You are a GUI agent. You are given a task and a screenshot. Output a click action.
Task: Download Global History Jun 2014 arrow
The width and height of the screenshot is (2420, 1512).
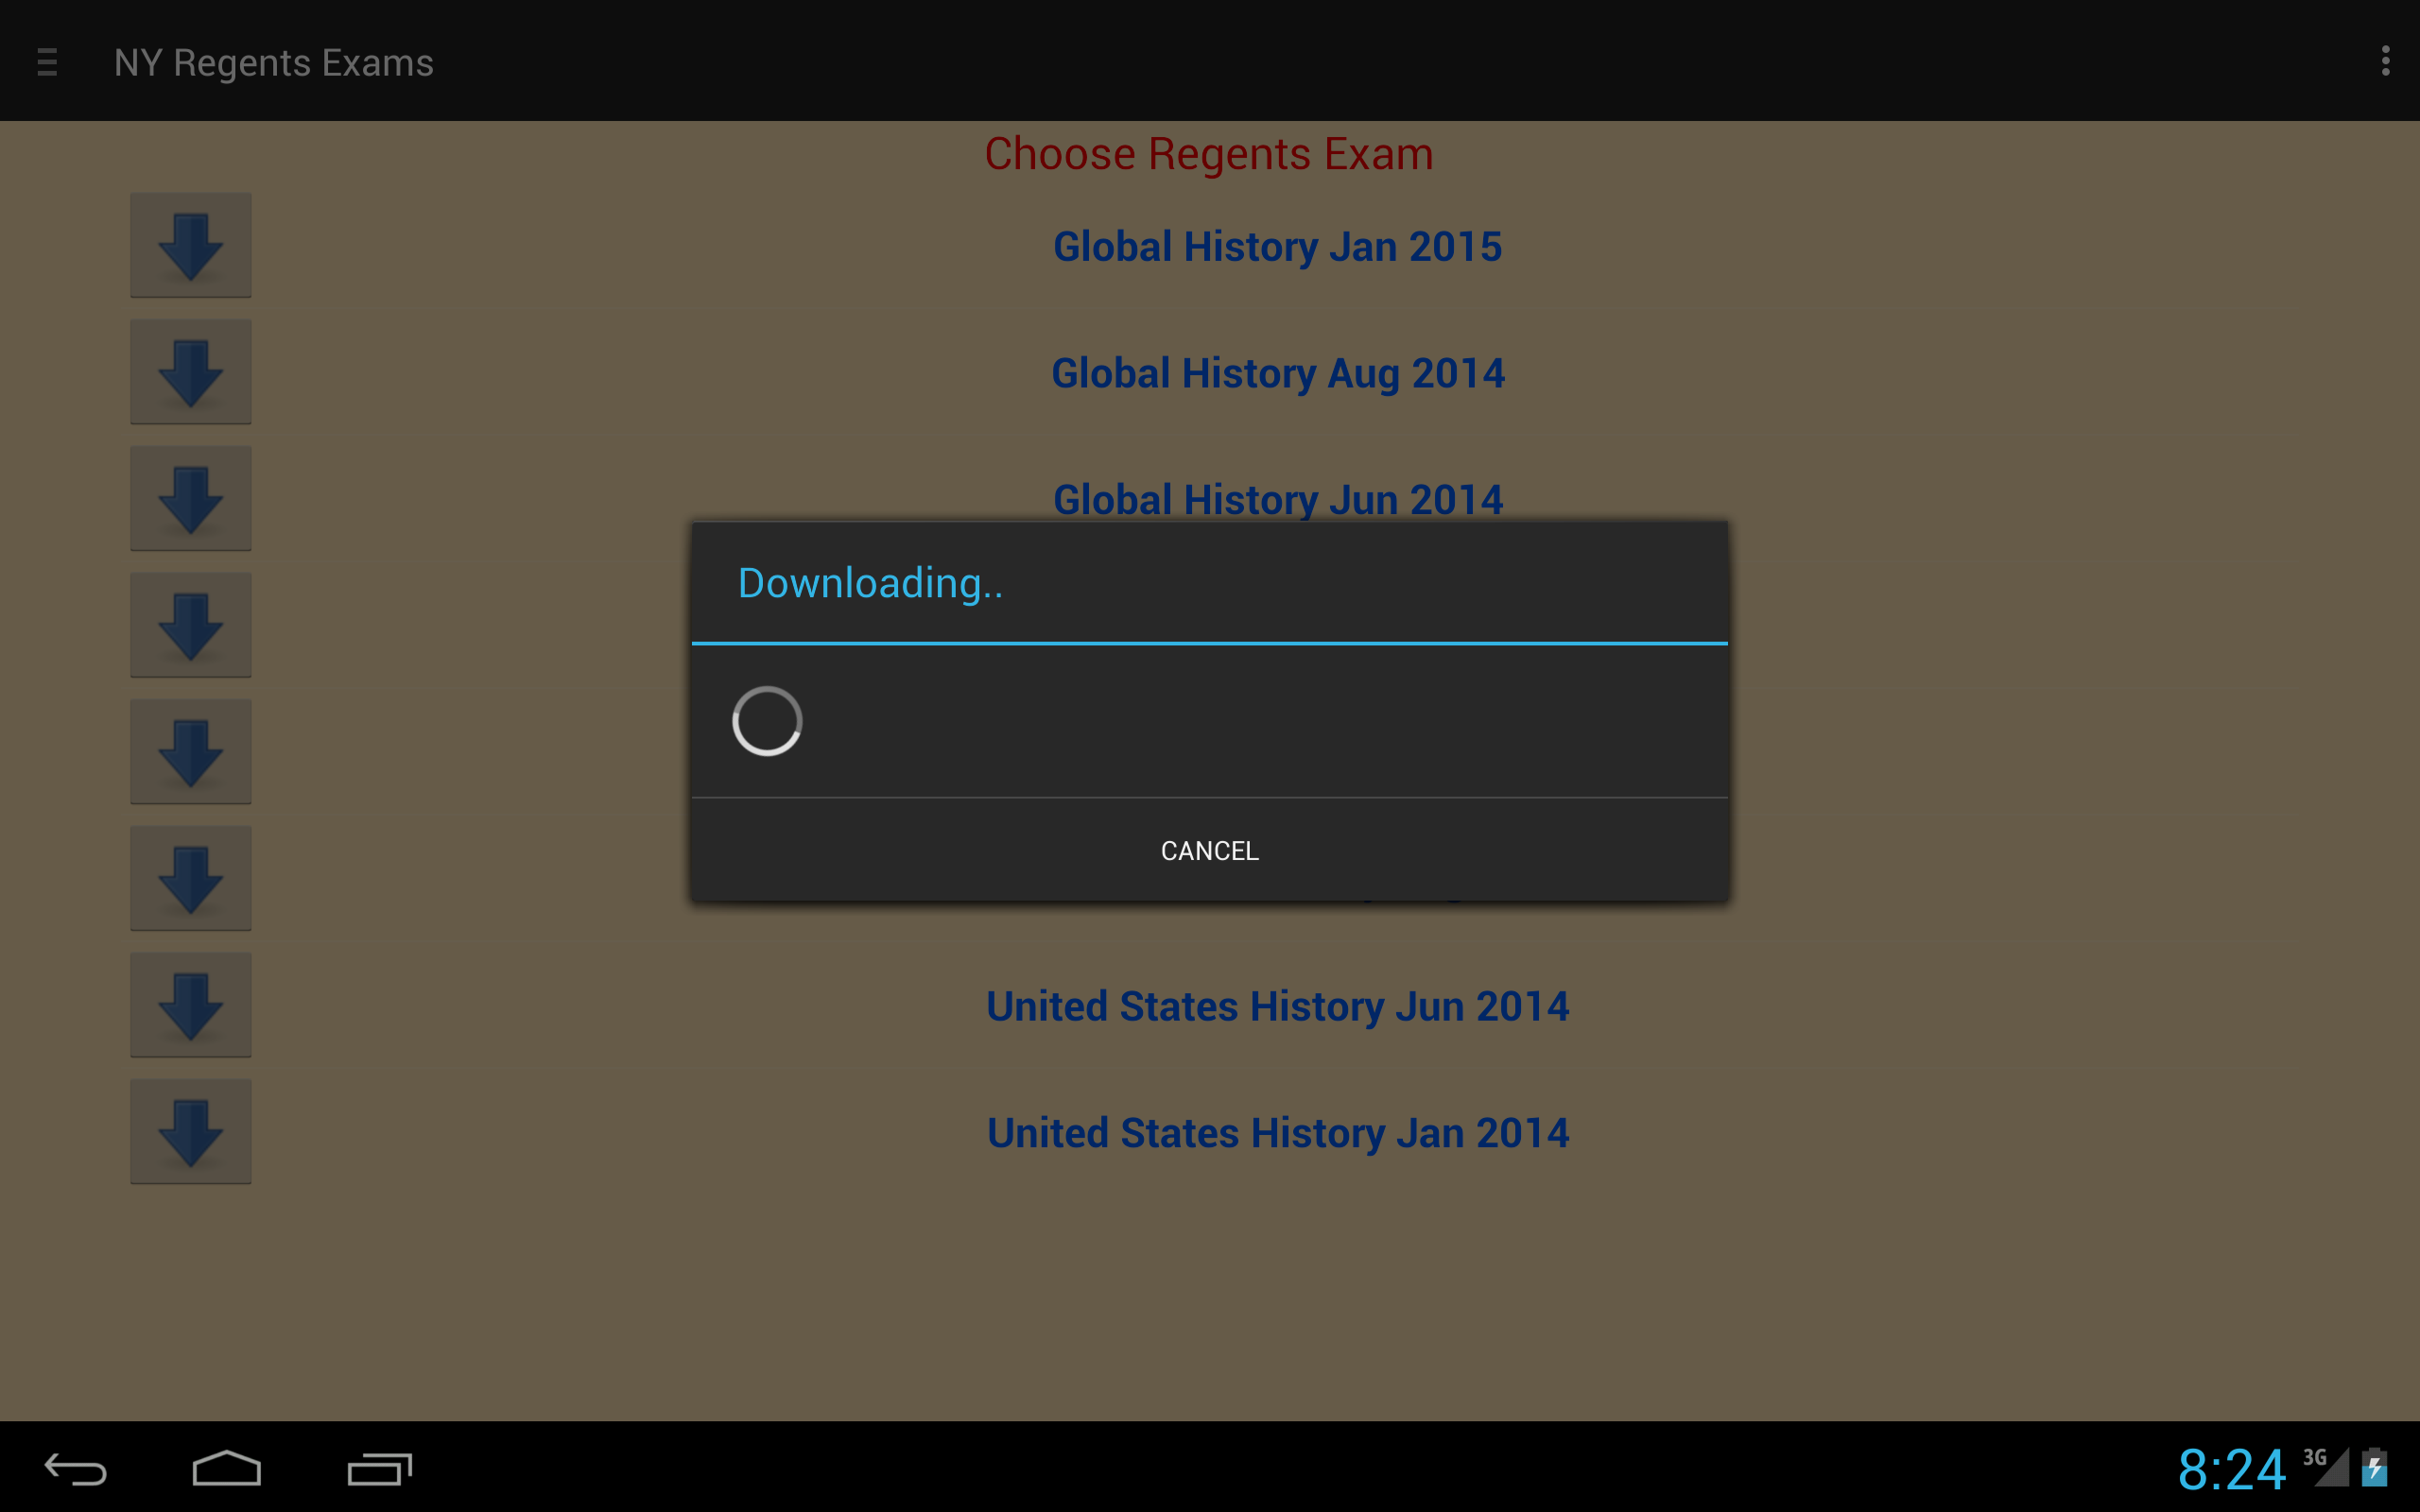coord(191,498)
